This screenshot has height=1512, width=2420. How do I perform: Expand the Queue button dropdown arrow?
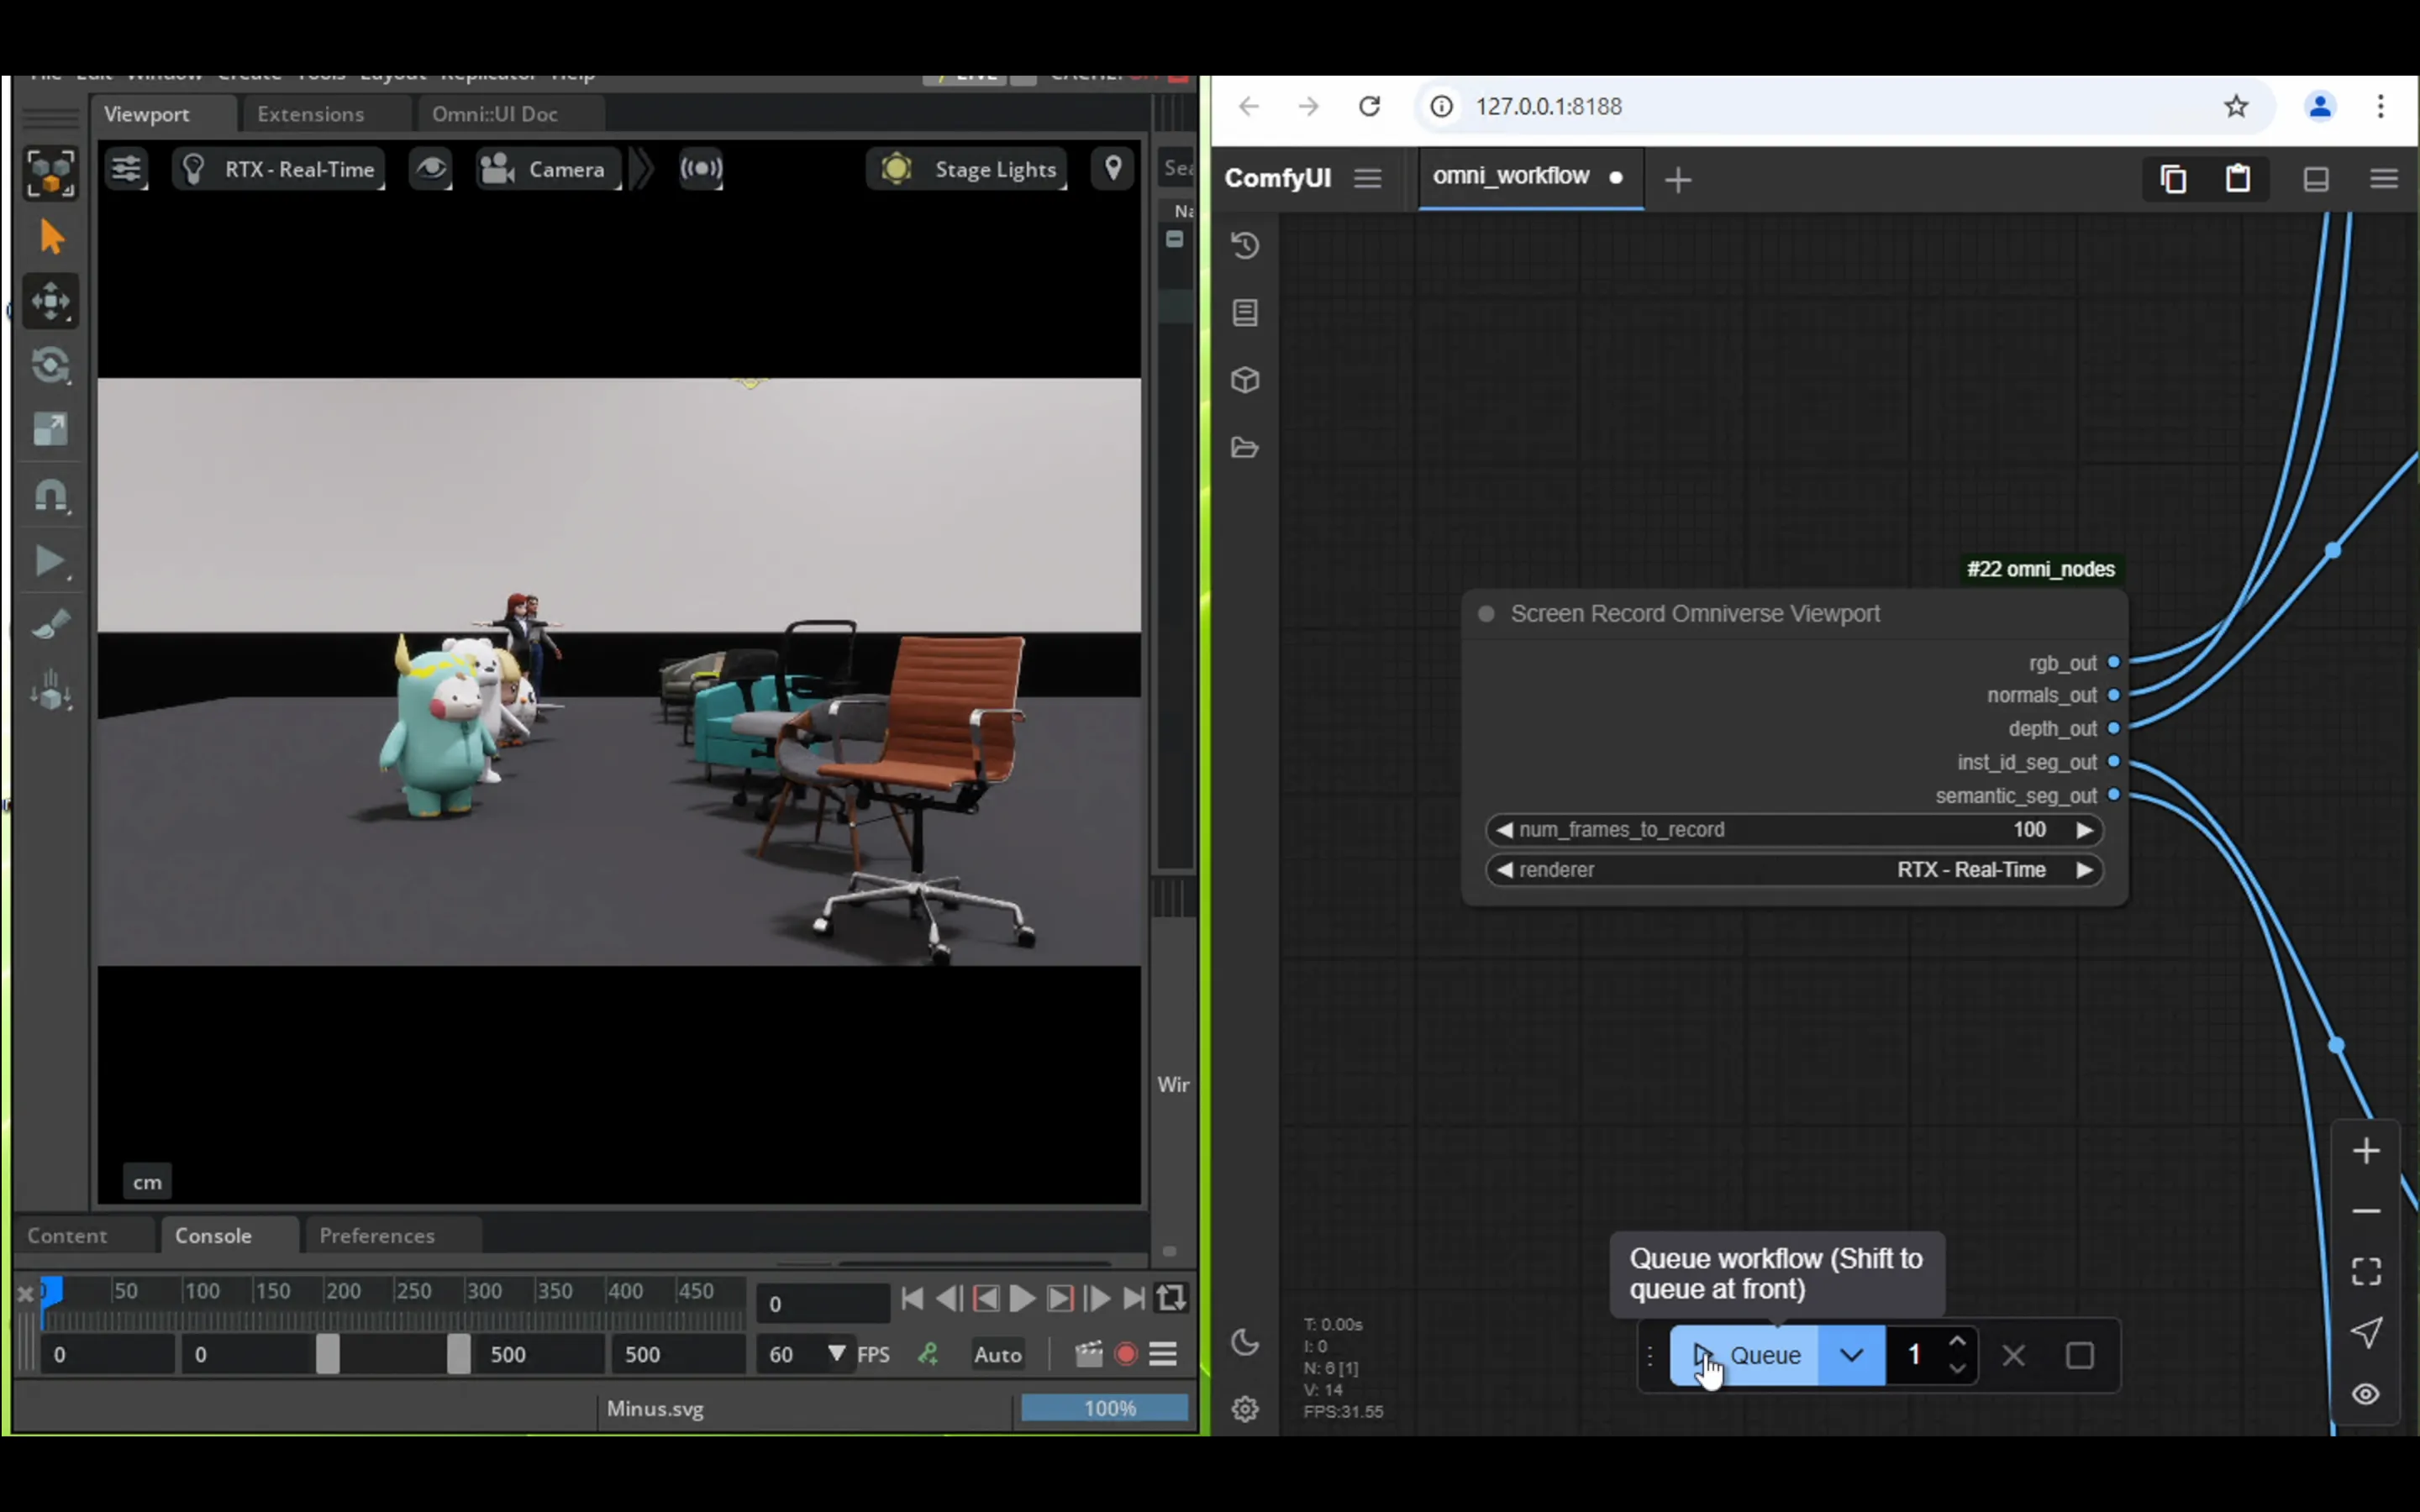point(1851,1355)
